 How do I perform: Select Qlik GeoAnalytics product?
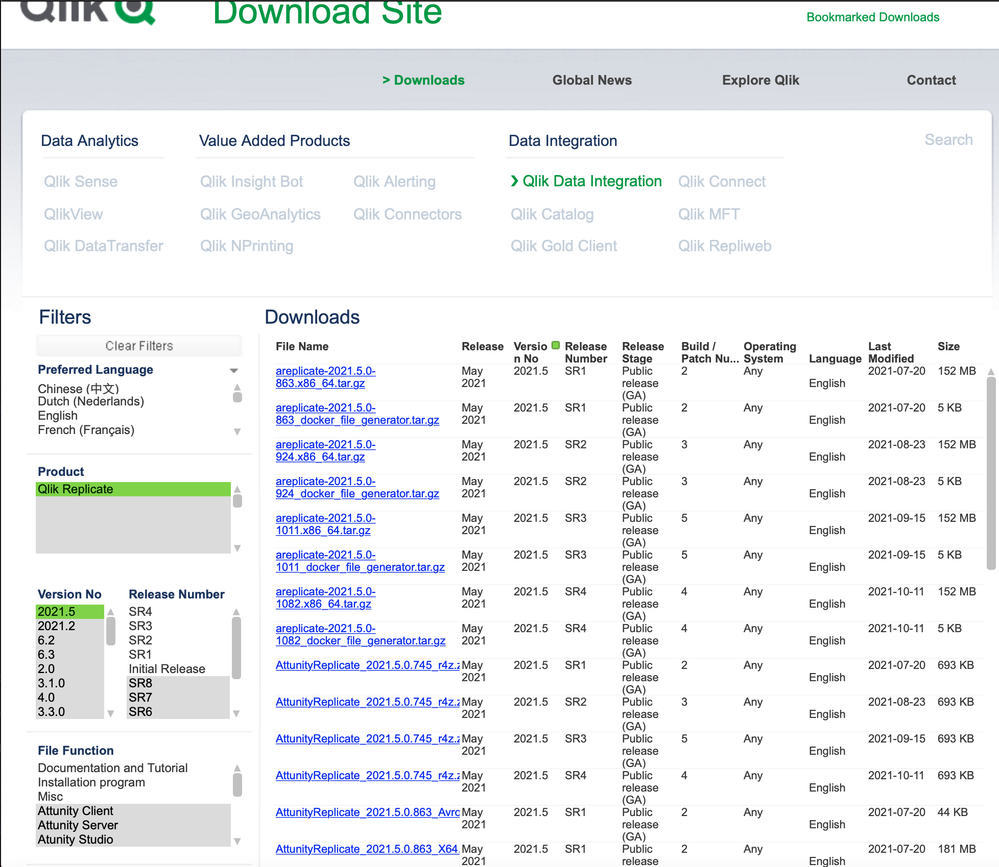(x=260, y=214)
